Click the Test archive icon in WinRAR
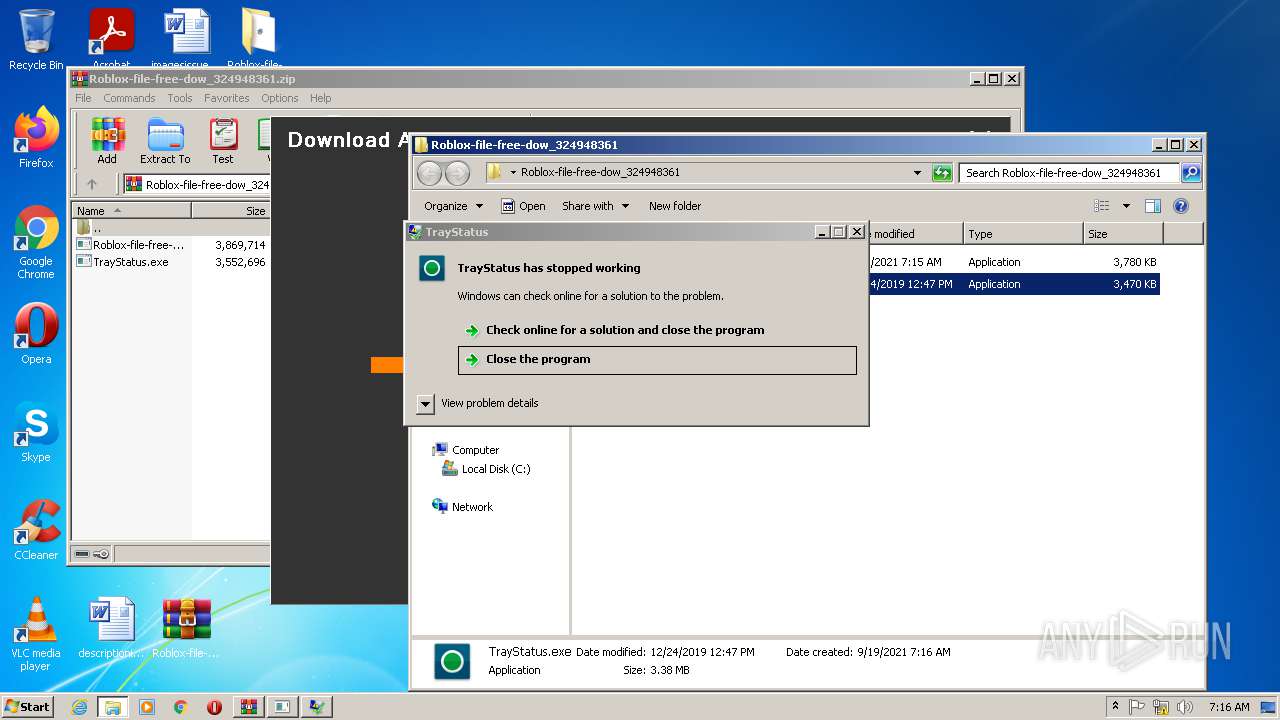The image size is (1280, 720). tap(223, 141)
